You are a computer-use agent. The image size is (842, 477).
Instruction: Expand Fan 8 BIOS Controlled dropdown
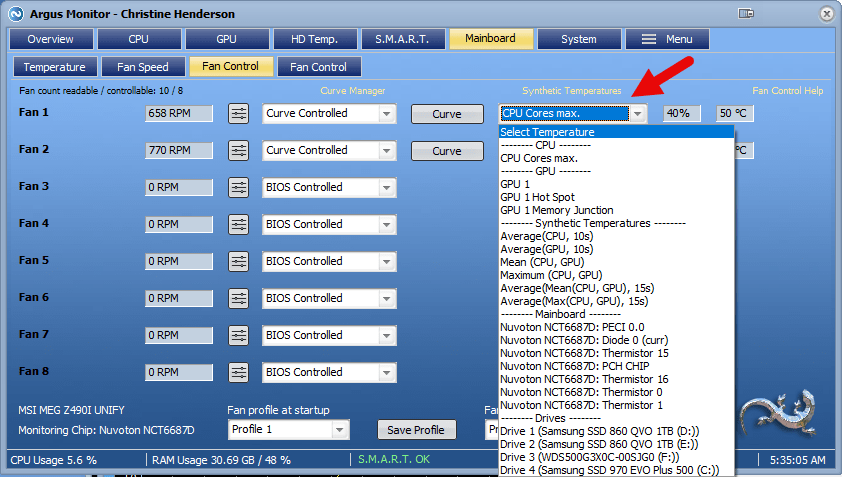pyautogui.click(x=387, y=373)
